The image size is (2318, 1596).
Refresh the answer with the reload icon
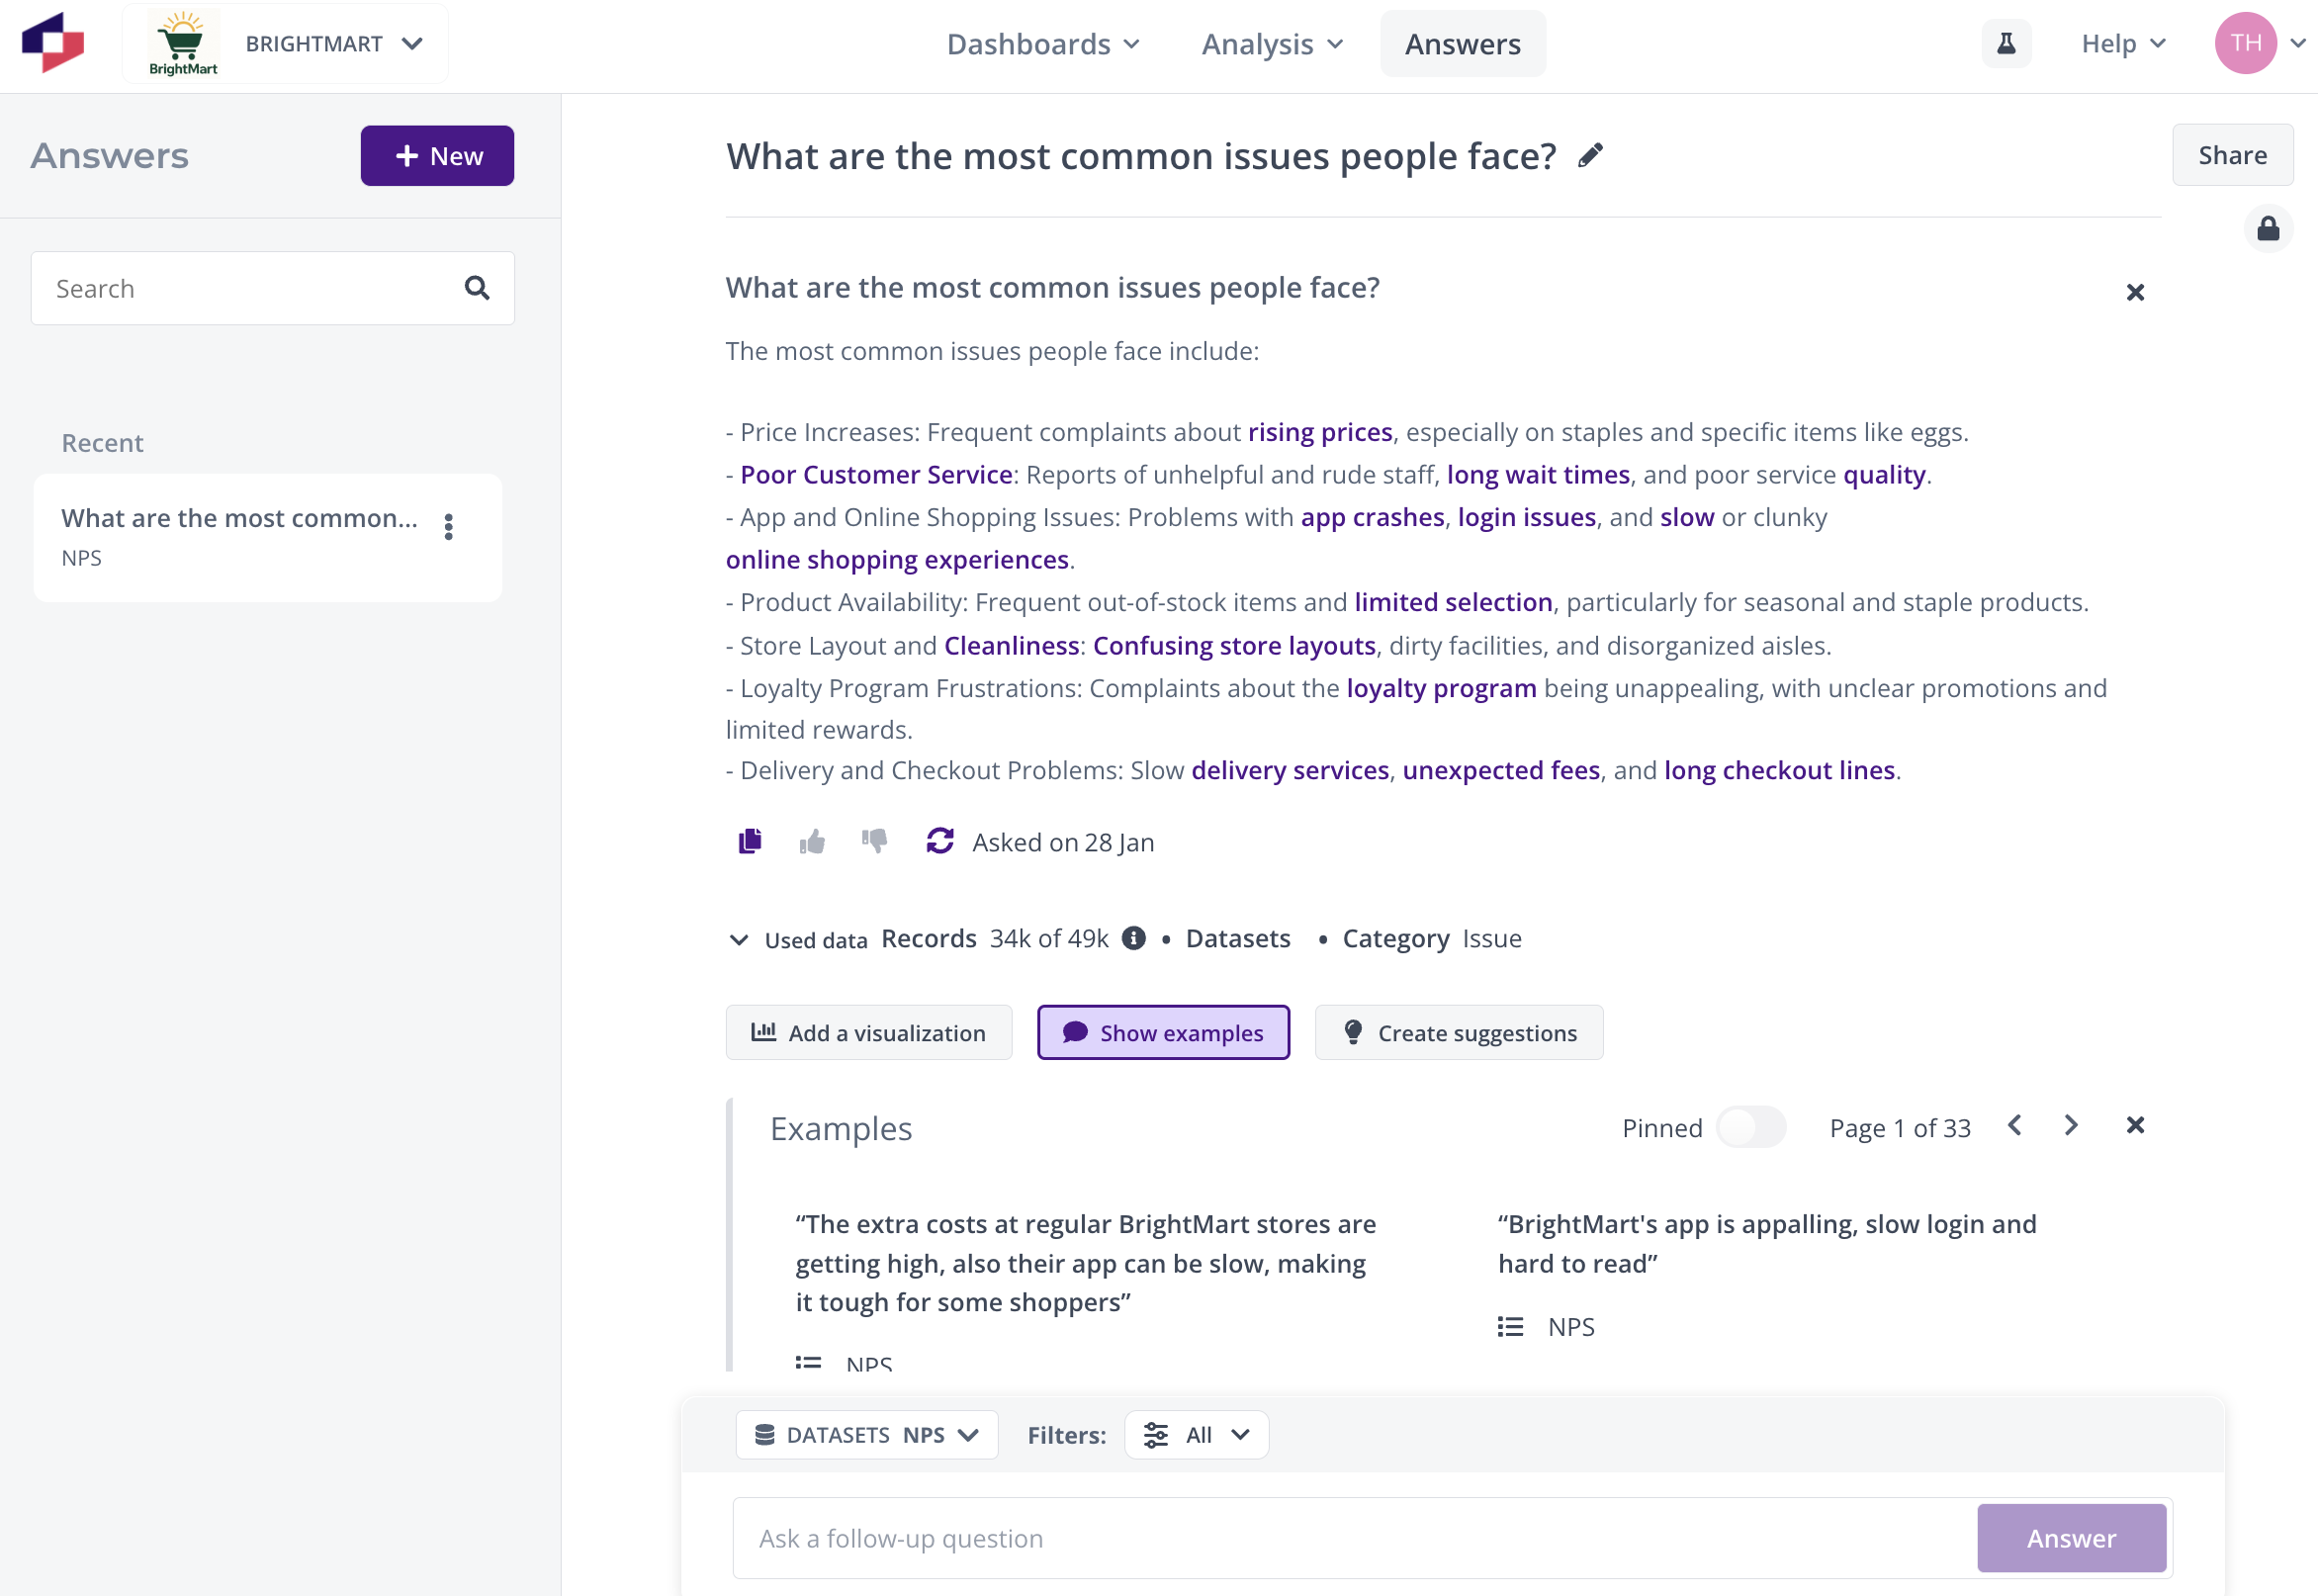940,842
